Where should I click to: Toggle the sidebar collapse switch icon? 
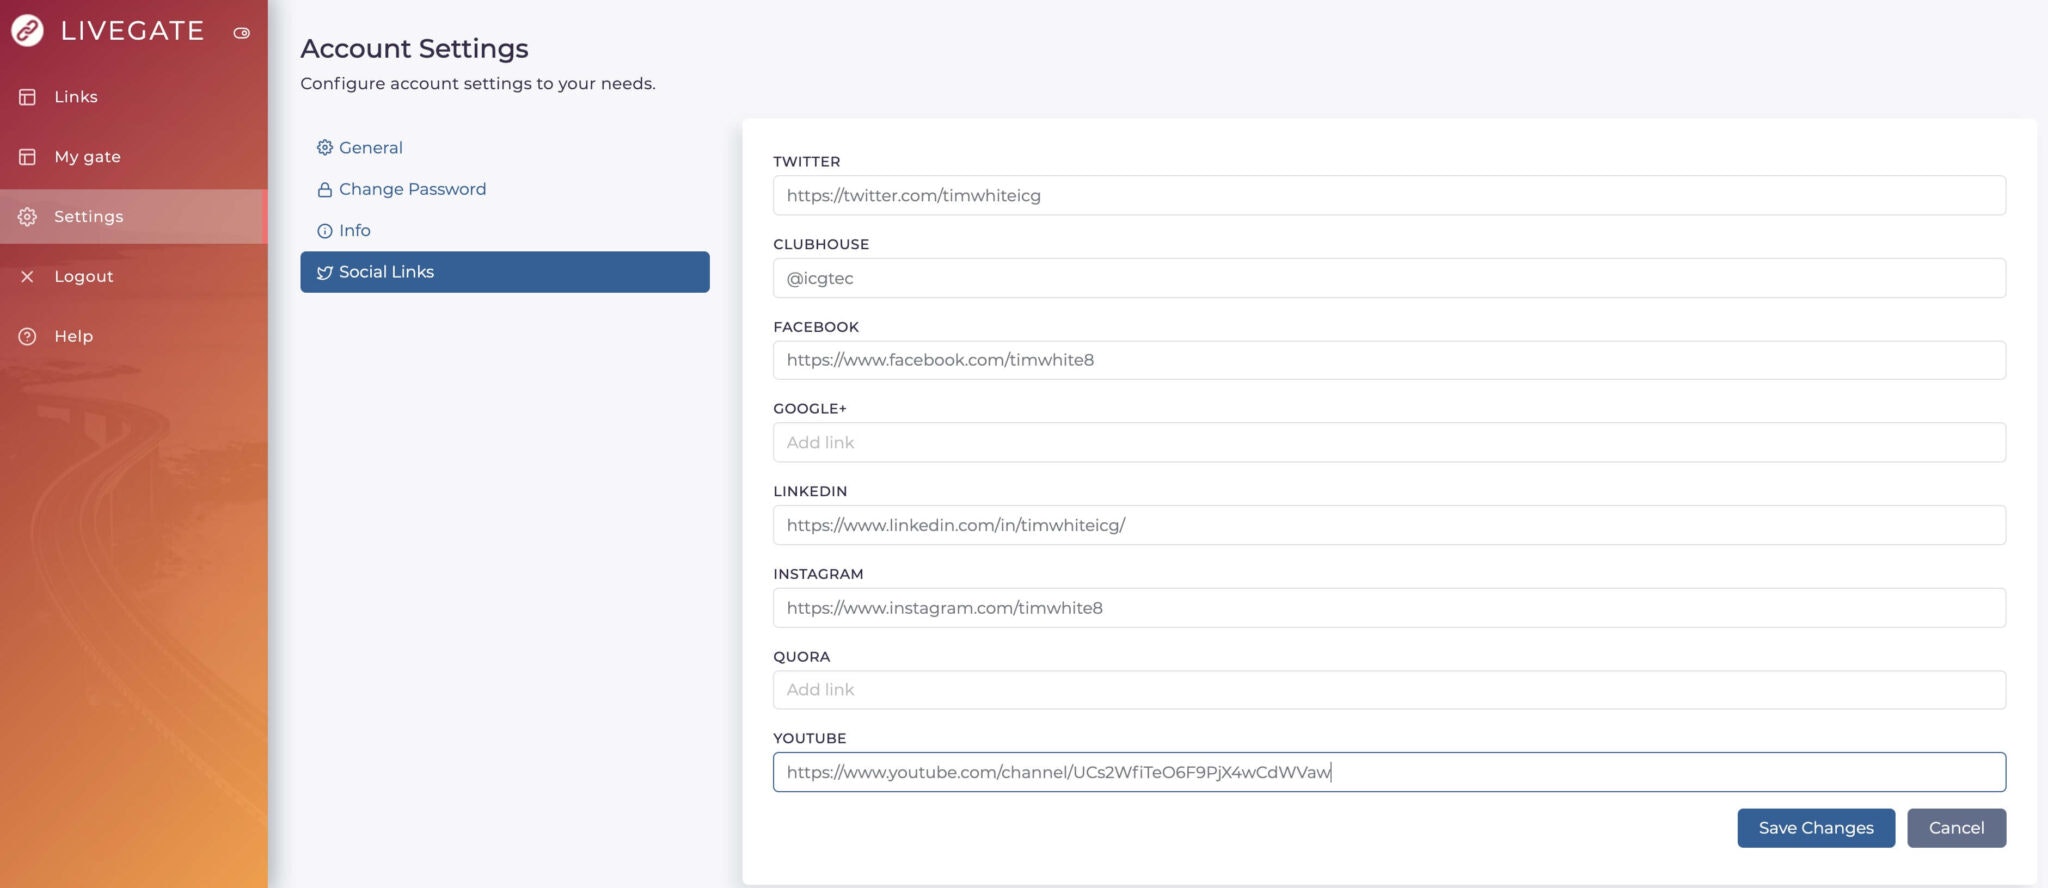click(x=241, y=33)
